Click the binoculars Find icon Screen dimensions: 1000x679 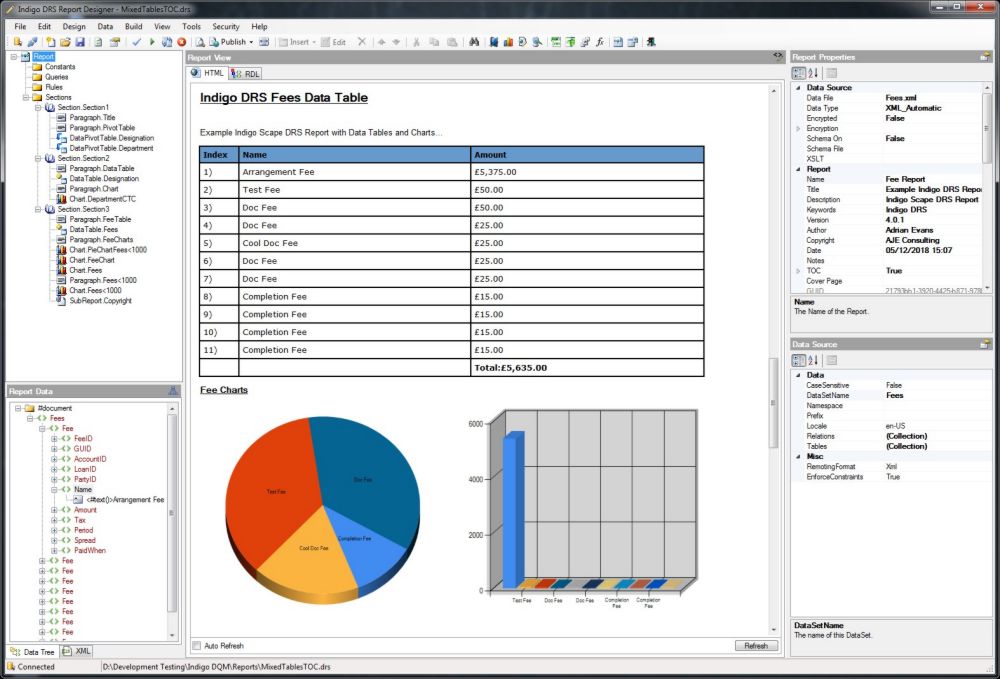(x=475, y=42)
